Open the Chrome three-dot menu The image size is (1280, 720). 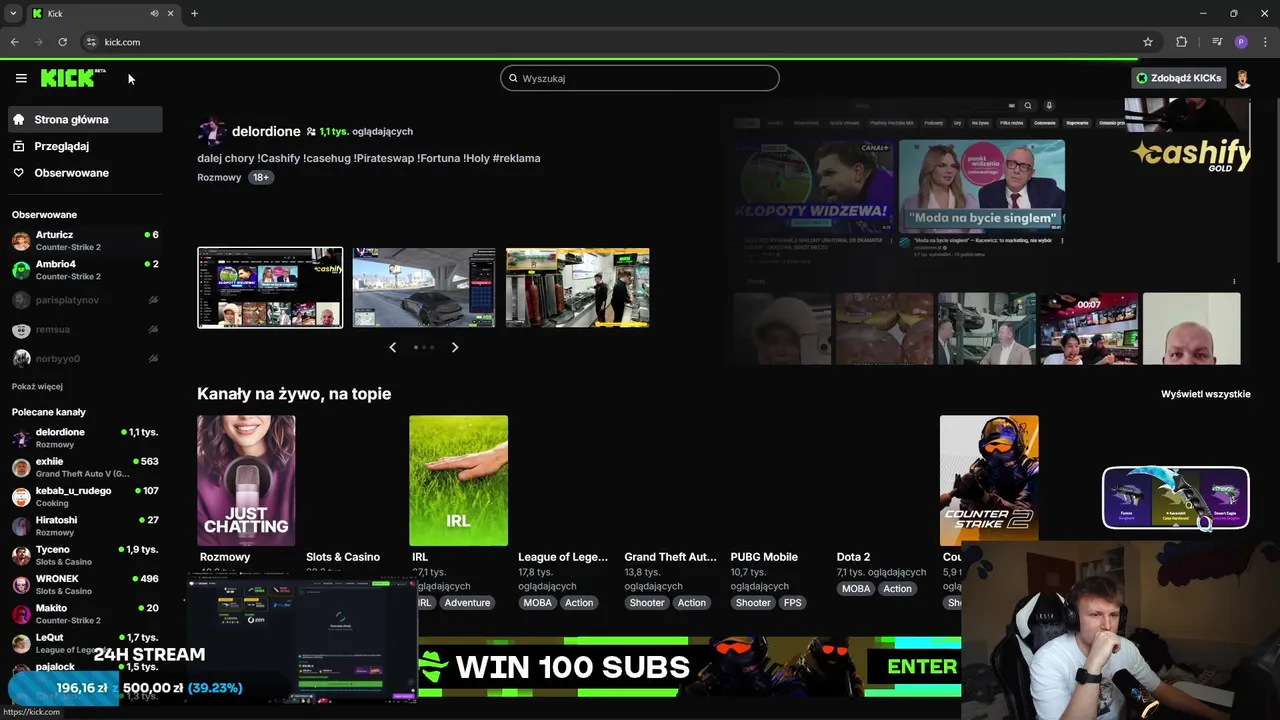click(x=1265, y=42)
